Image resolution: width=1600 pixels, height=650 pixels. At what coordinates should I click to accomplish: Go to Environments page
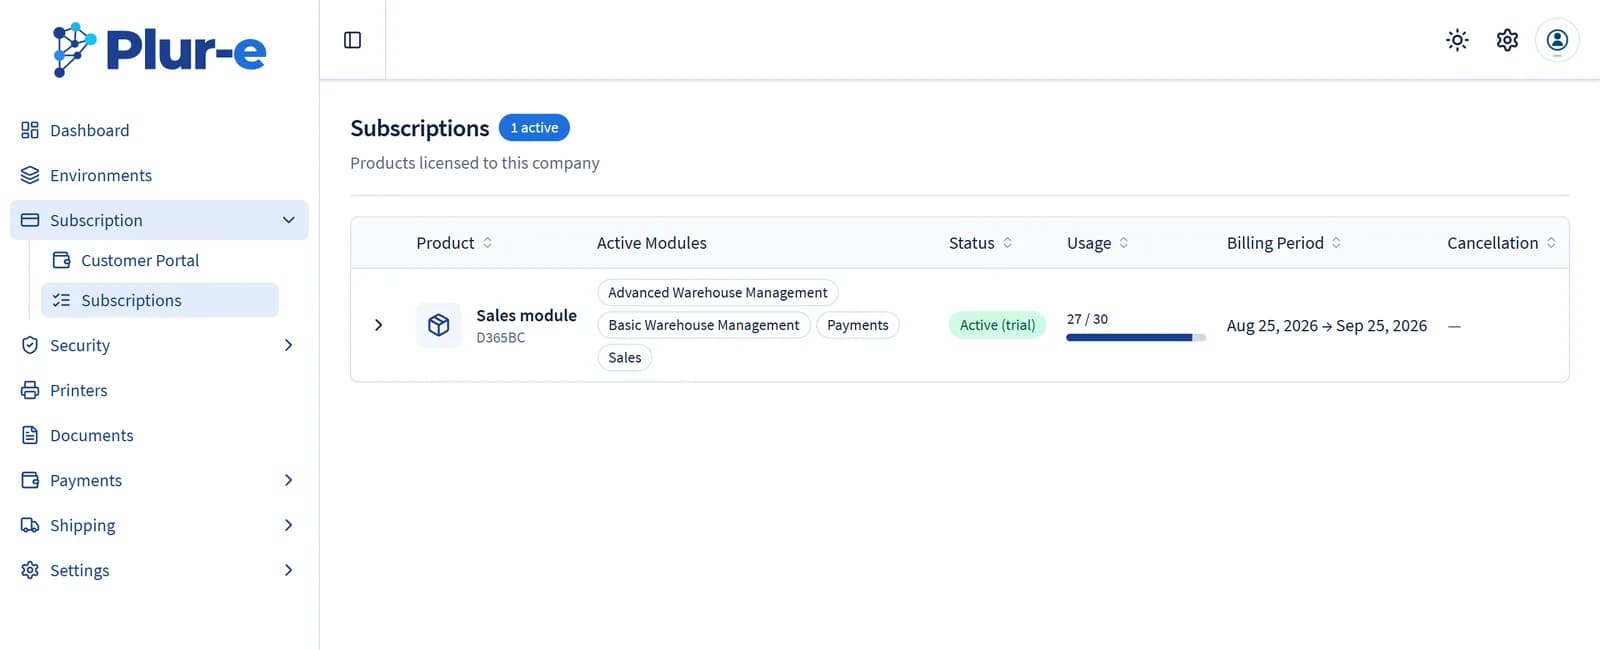coord(159,175)
